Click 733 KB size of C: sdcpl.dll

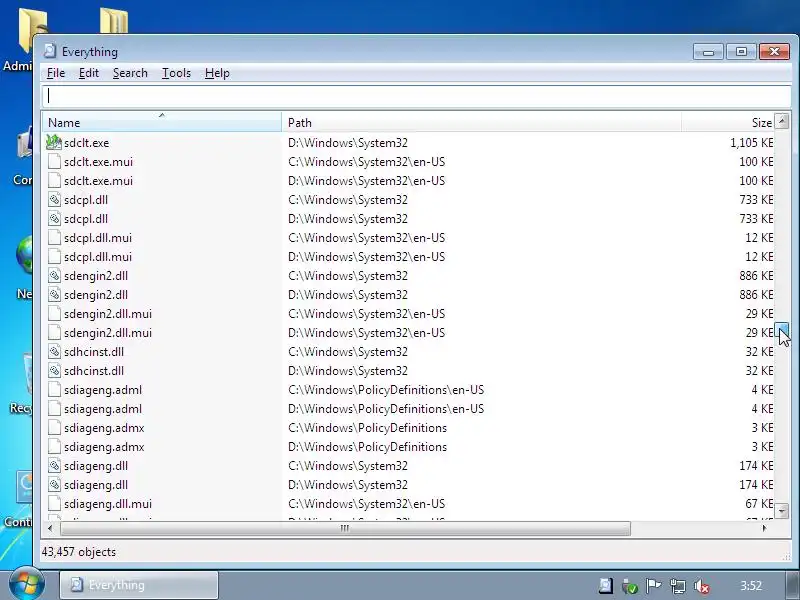(756, 199)
